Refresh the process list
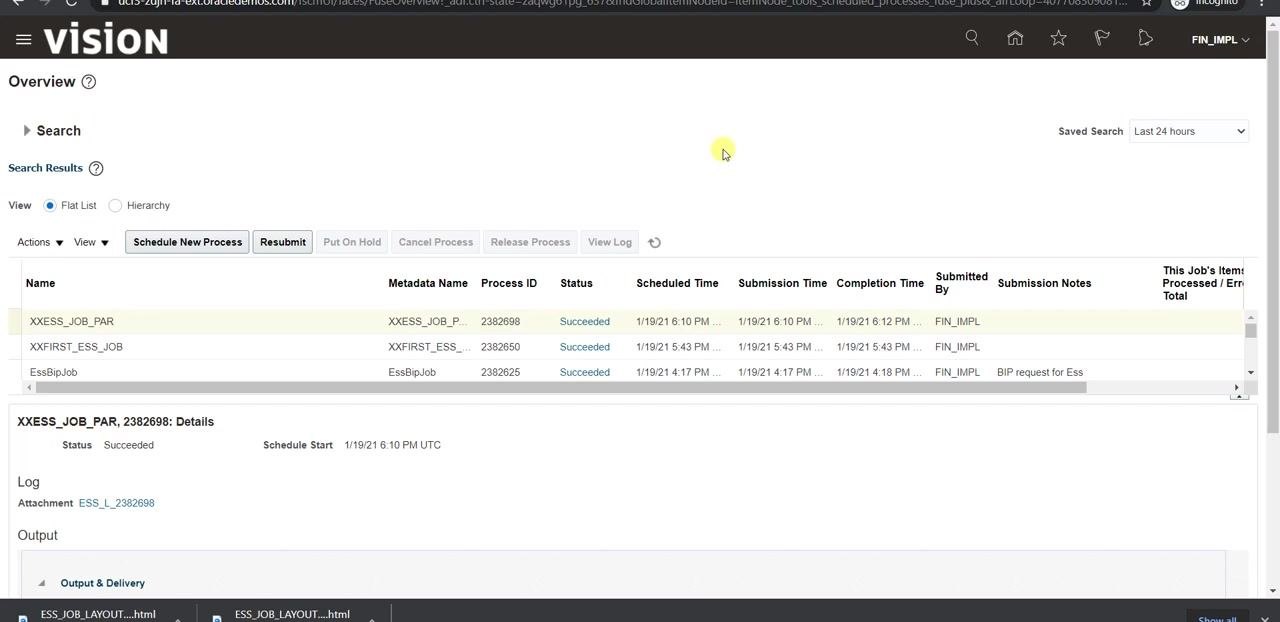 [655, 242]
